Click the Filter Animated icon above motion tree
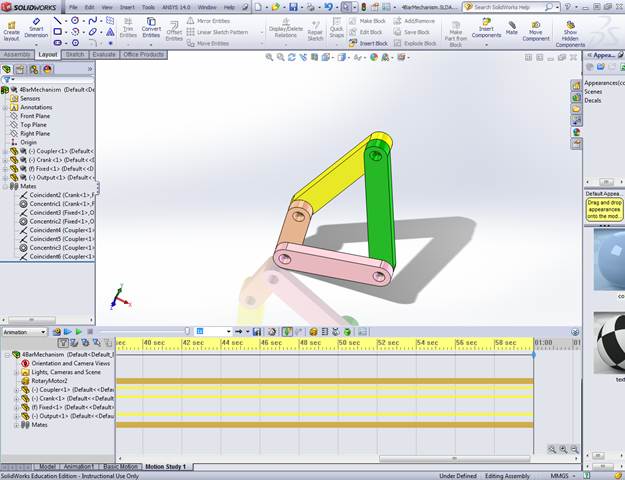 click(x=74, y=342)
